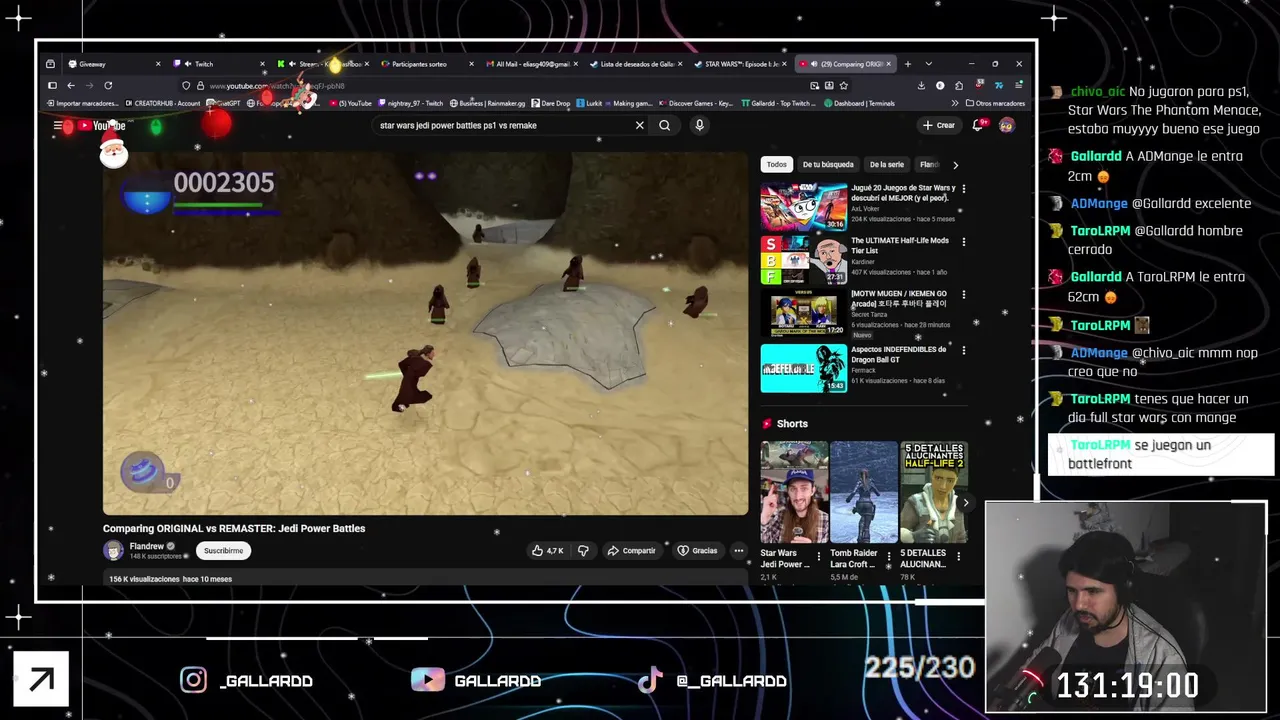
Task: Open the browser downloads icon
Action: 921,86
